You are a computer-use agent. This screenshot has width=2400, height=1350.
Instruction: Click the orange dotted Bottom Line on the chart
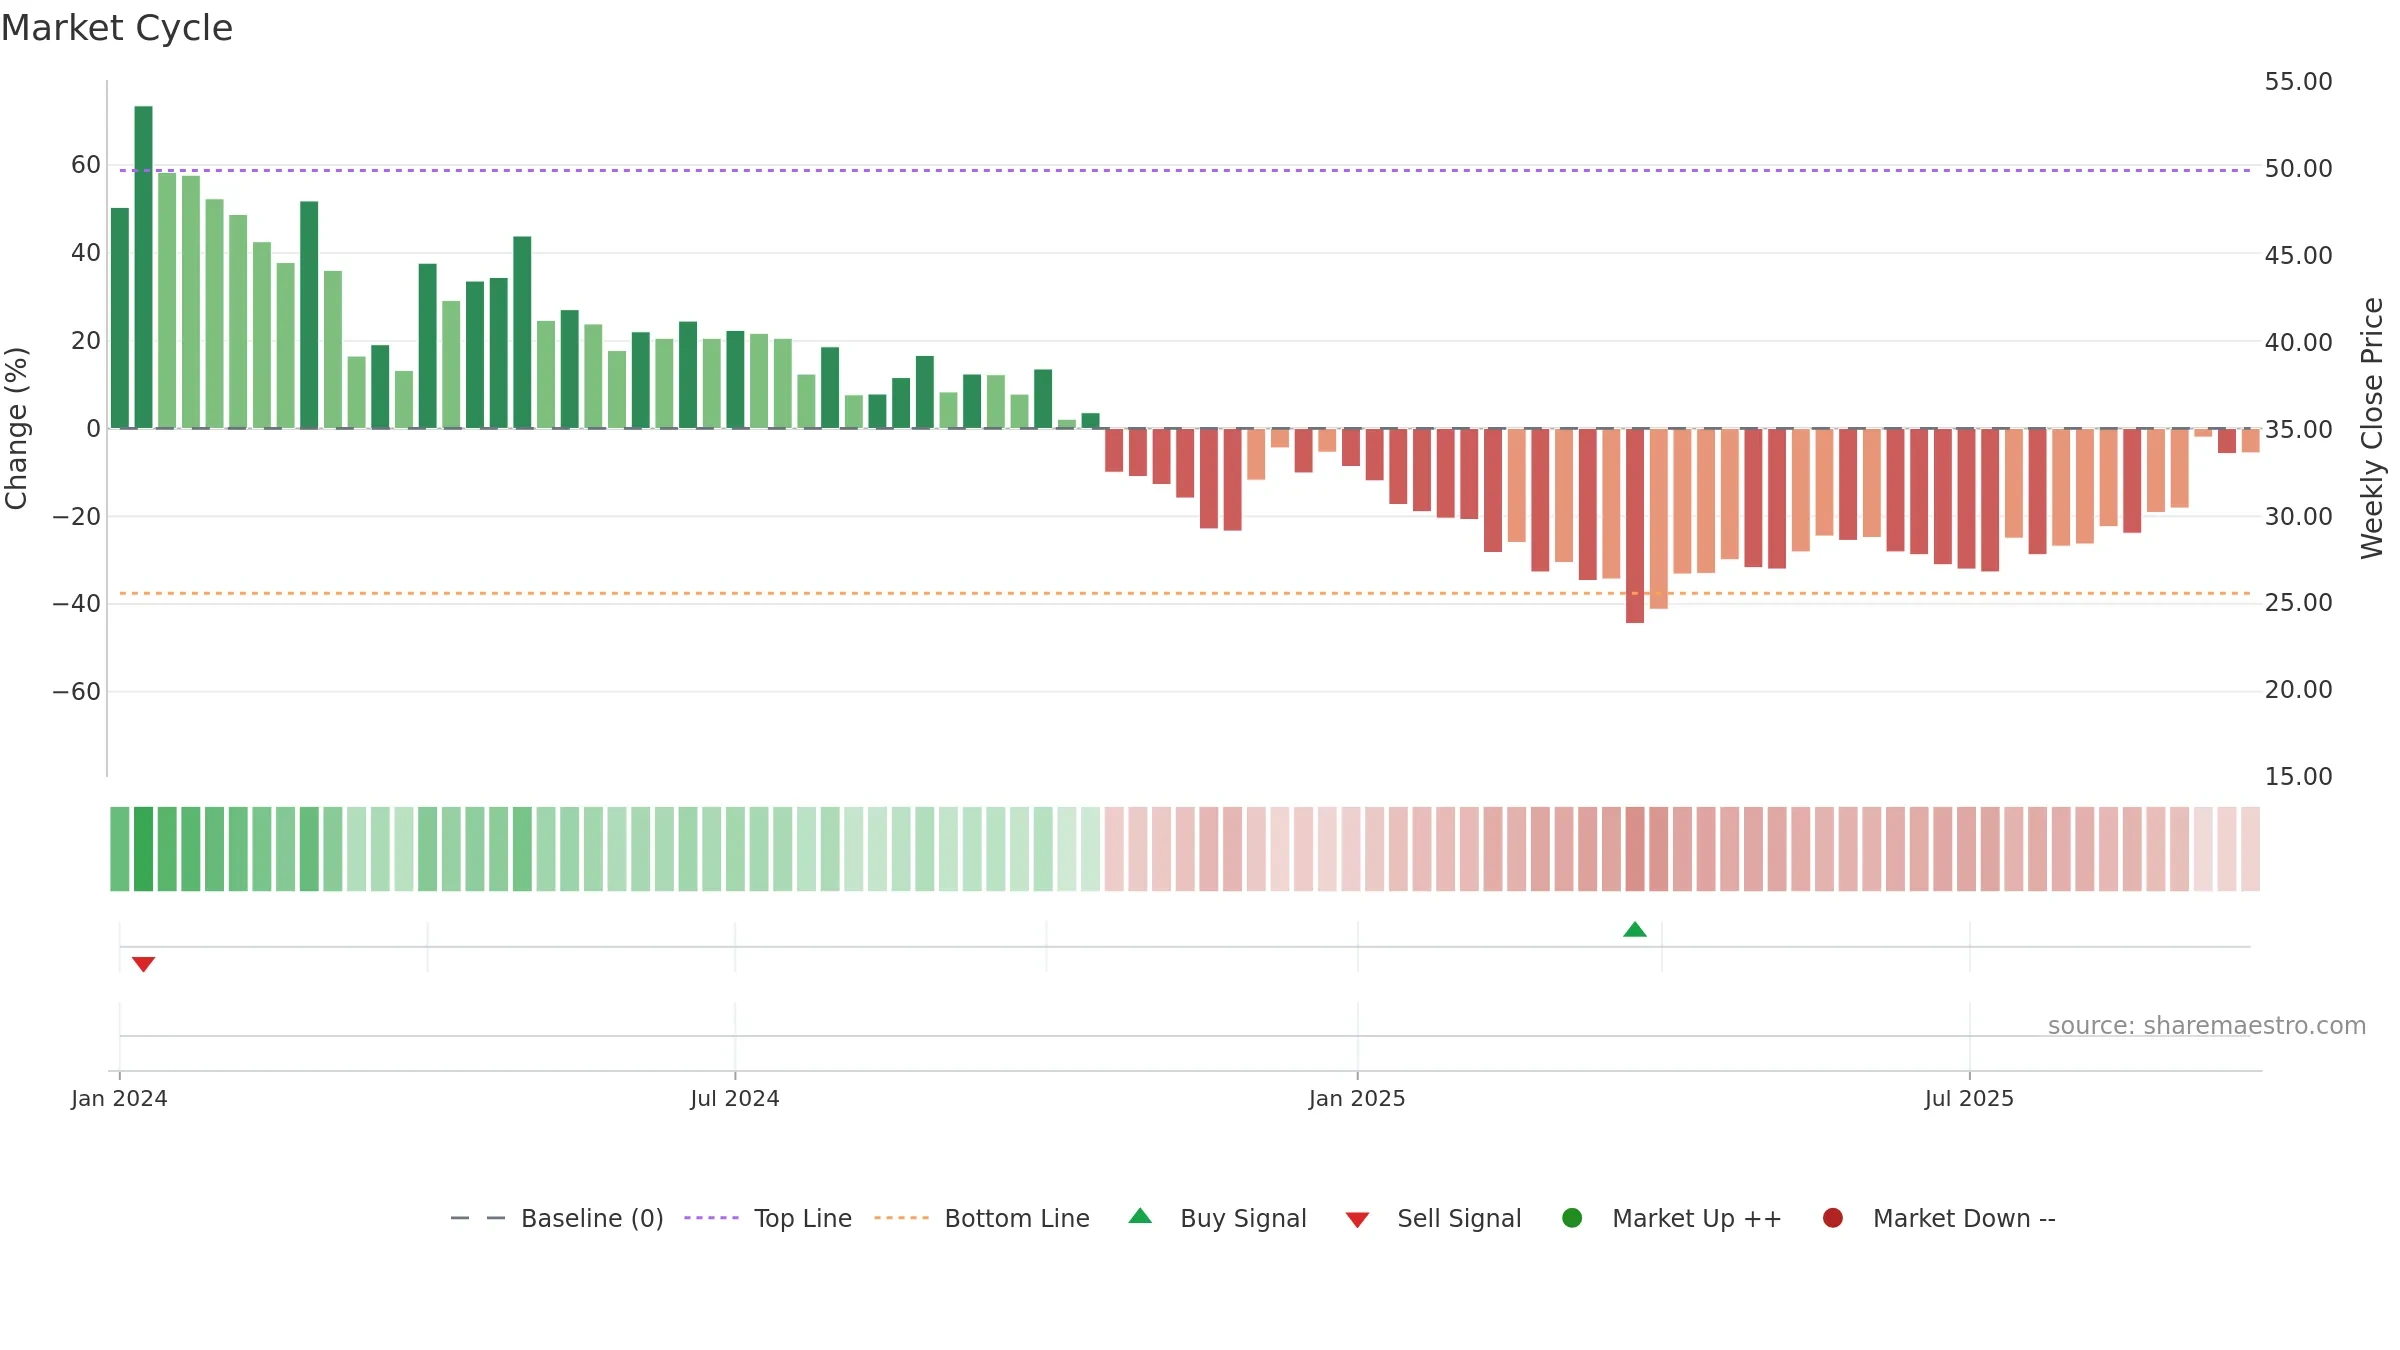click(1185, 593)
